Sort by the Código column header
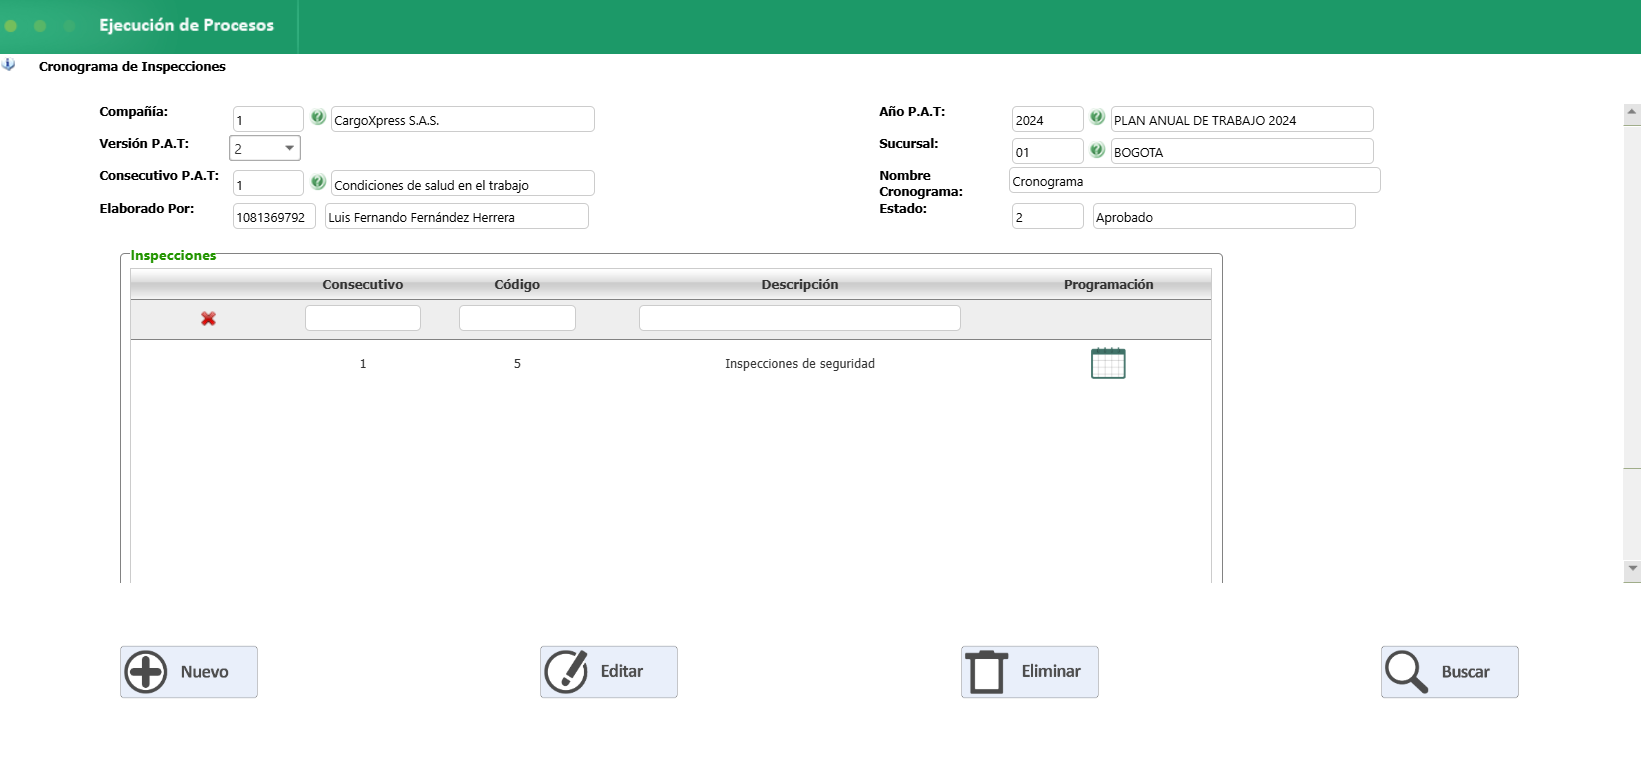Image resolution: width=1641 pixels, height=759 pixels. click(x=517, y=285)
